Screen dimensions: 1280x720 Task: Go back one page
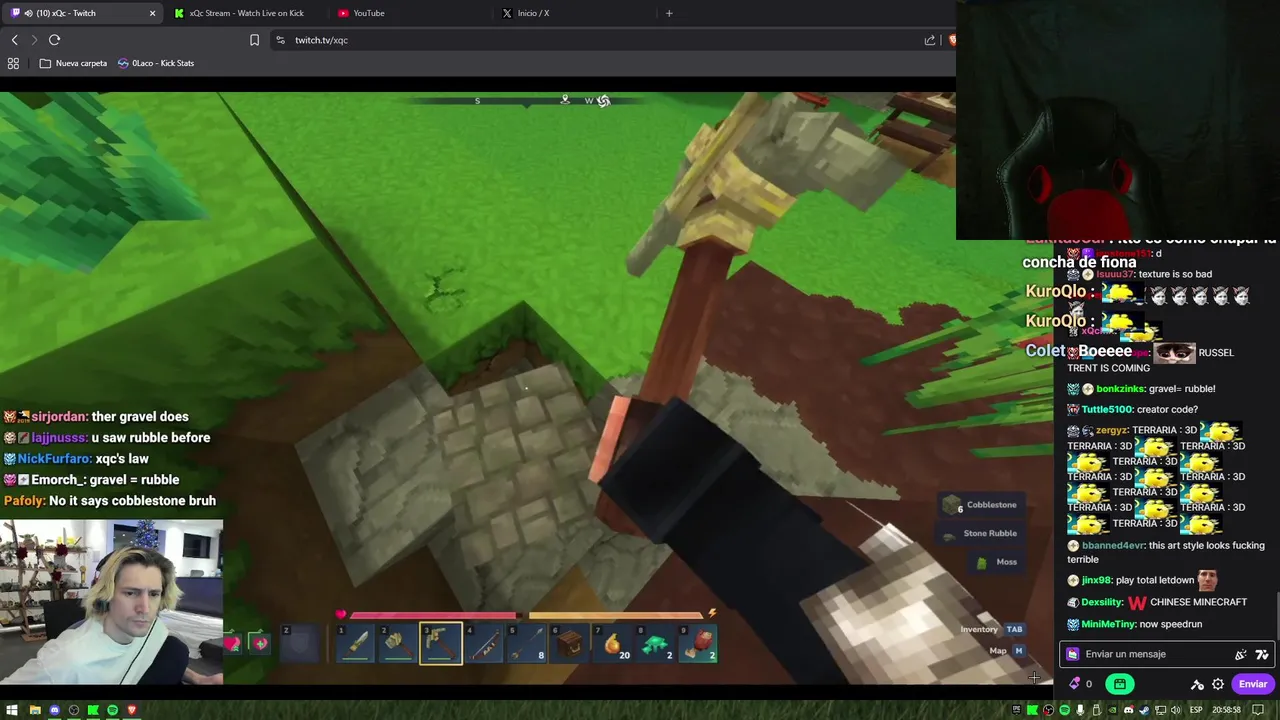click(x=14, y=40)
